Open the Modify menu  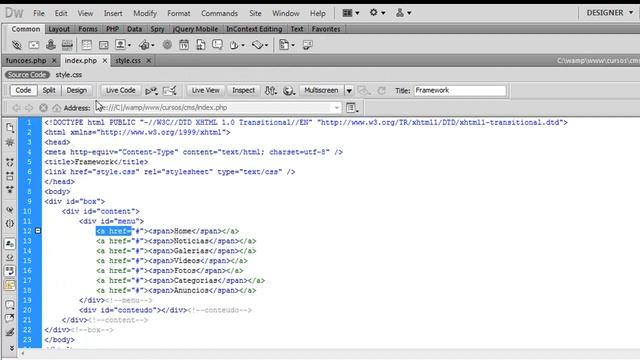click(x=144, y=13)
